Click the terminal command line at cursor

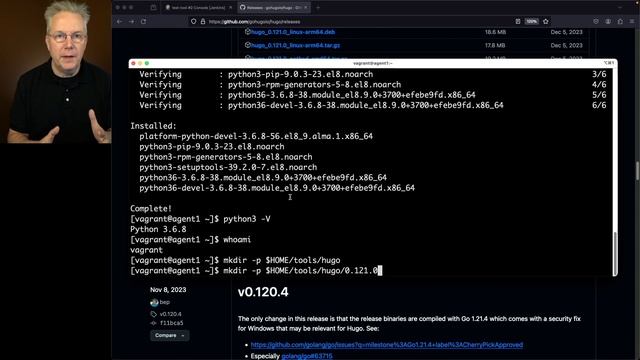256,271
